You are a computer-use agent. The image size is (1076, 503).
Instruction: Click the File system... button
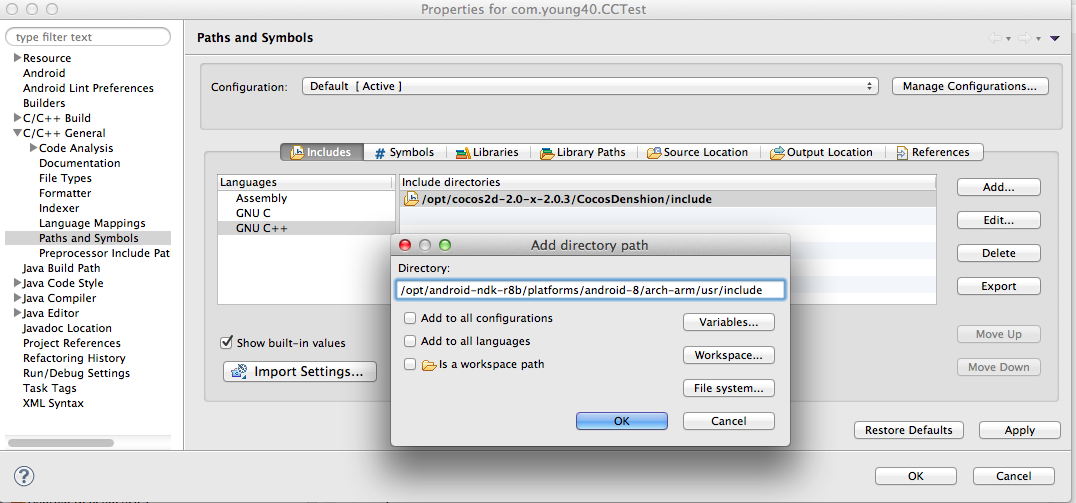728,388
